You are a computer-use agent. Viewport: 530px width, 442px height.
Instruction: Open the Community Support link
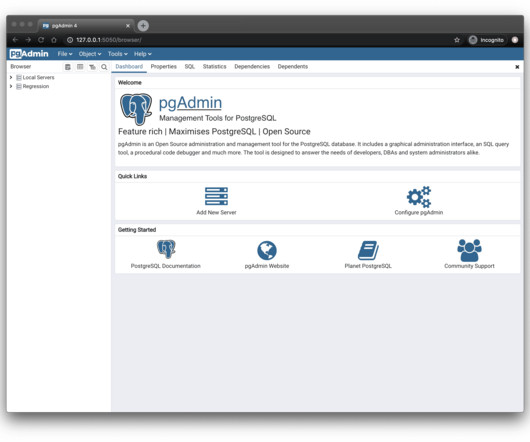coord(469,266)
